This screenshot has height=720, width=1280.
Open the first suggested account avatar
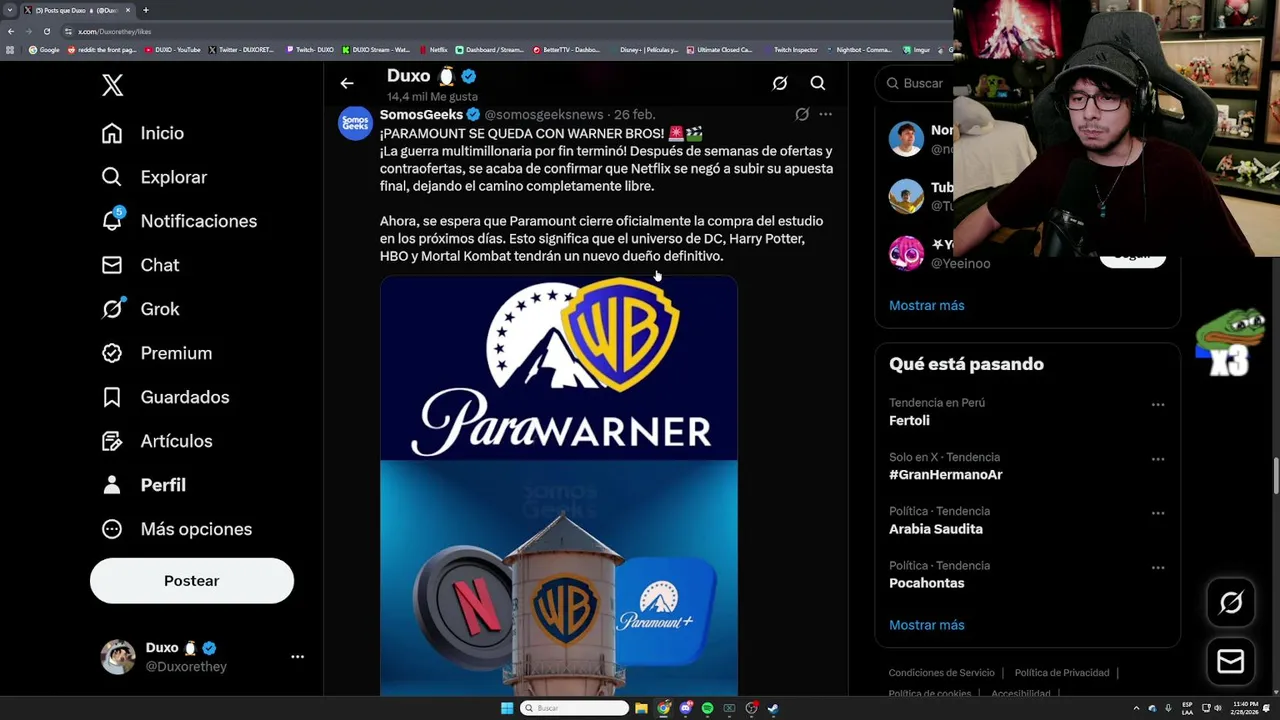(x=906, y=139)
